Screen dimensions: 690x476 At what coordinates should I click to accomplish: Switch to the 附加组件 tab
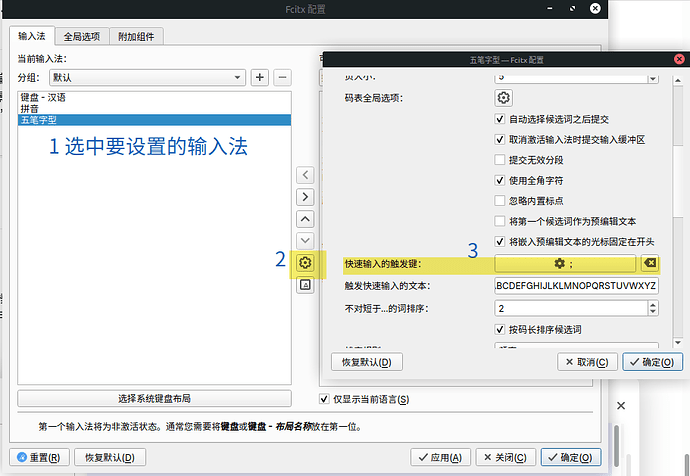point(136,37)
